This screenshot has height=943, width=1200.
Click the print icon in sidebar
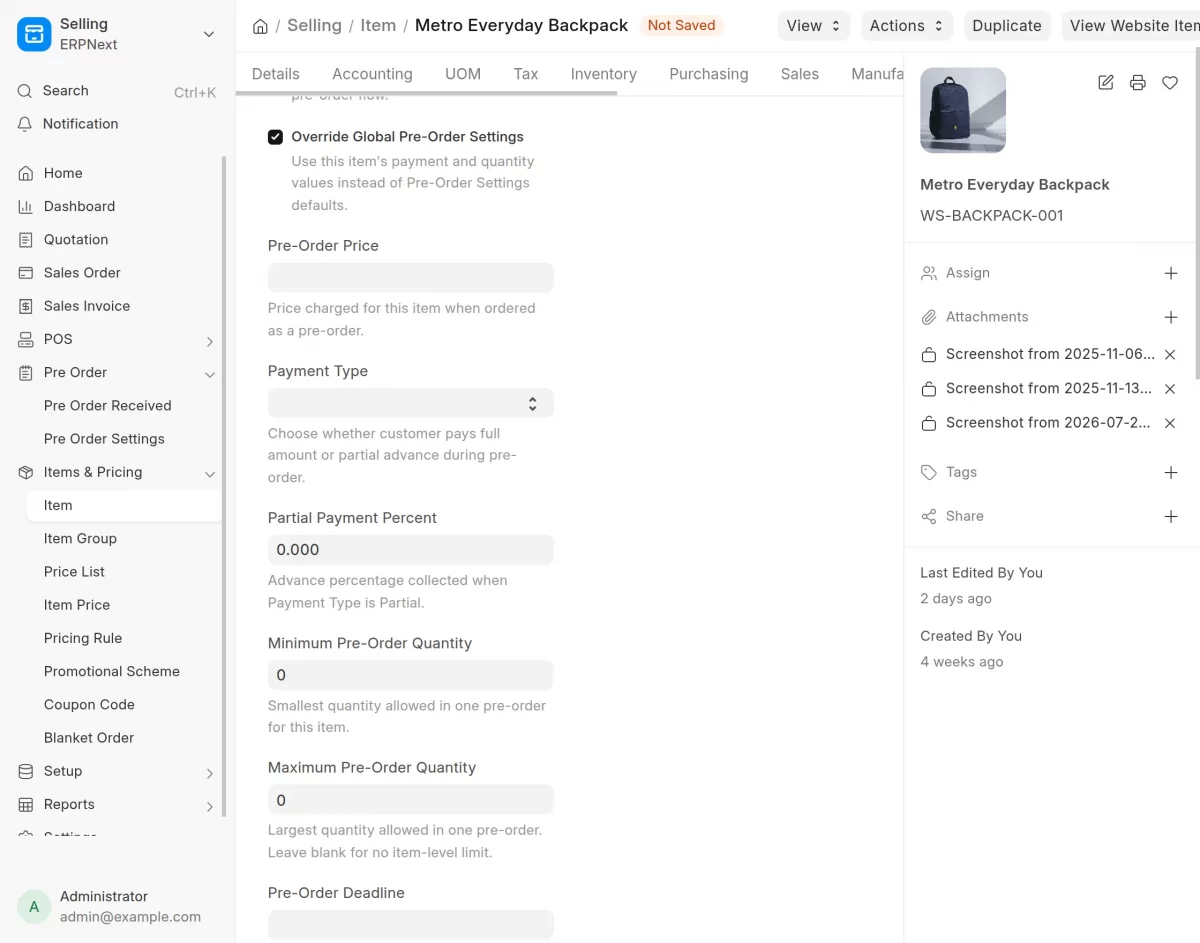pyautogui.click(x=1138, y=83)
